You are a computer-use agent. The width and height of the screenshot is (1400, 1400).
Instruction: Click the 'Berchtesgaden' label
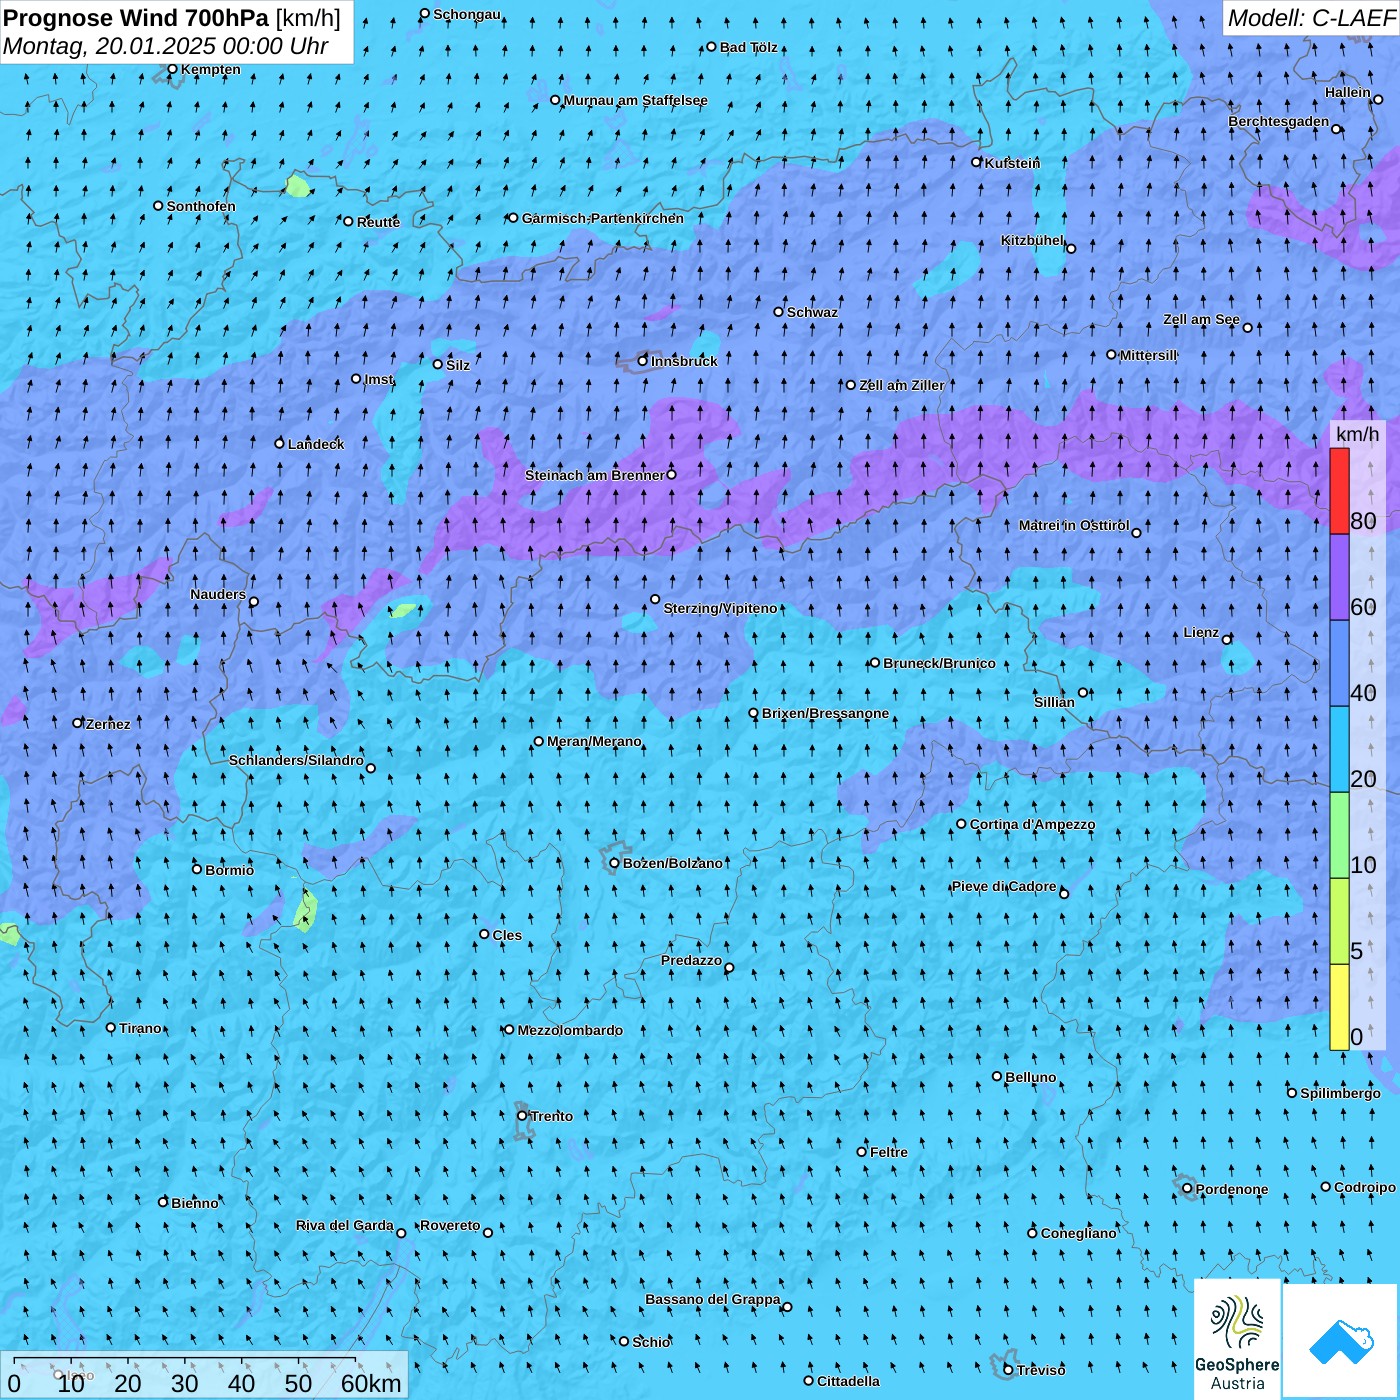coord(1279,122)
